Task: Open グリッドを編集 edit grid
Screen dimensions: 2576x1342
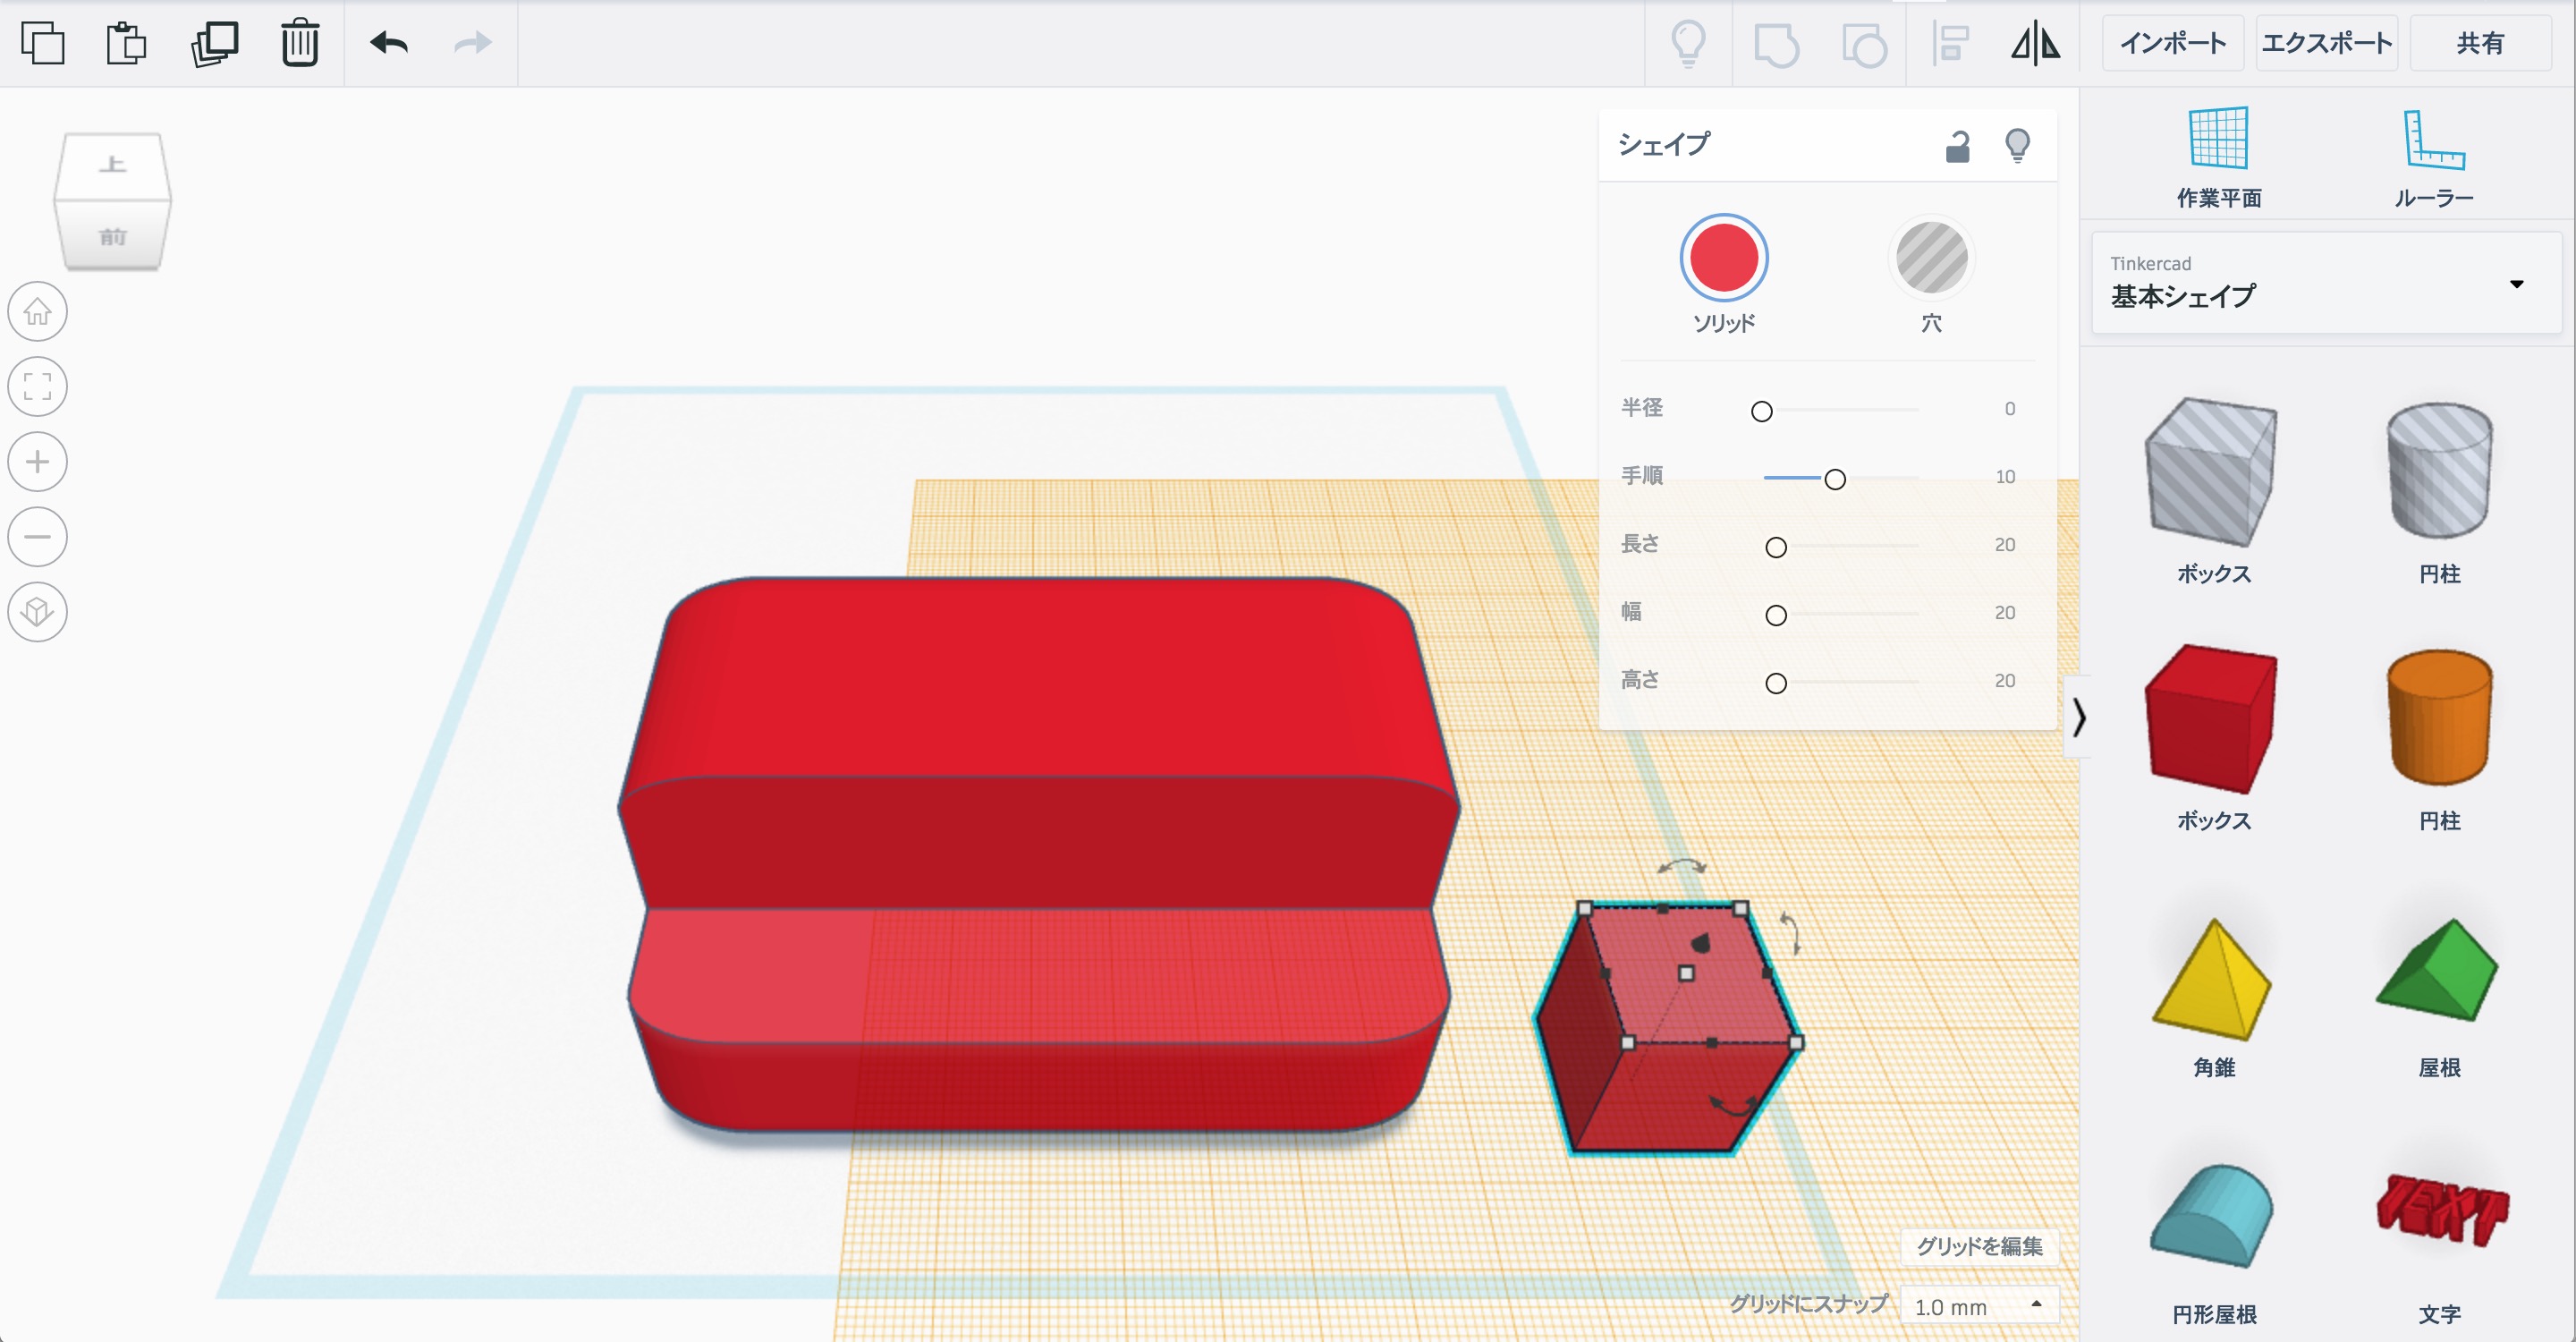Action: (1978, 1246)
